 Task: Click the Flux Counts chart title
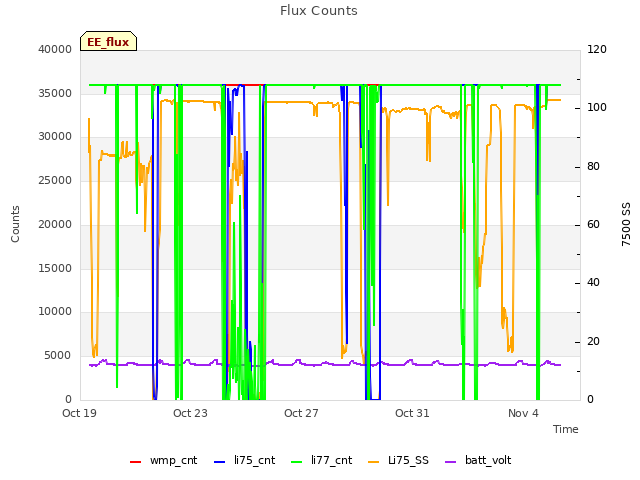(x=319, y=11)
